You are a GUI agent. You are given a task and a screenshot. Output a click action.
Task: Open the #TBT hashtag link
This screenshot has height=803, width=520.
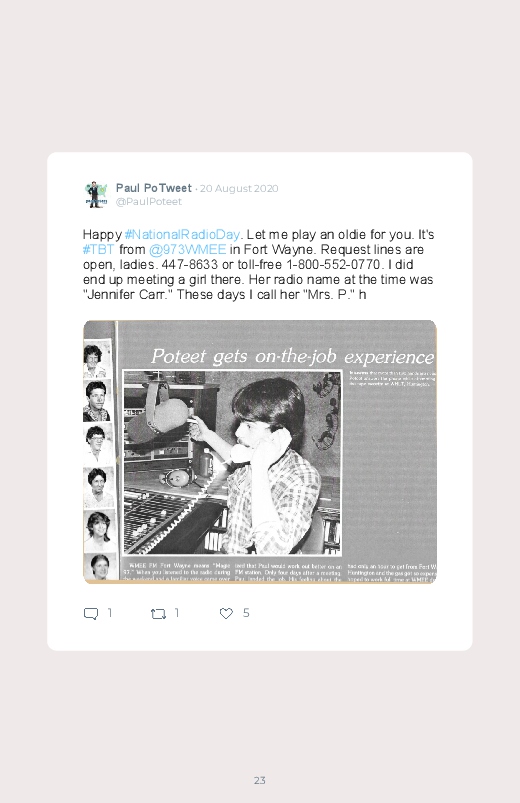pyautogui.click(x=99, y=249)
